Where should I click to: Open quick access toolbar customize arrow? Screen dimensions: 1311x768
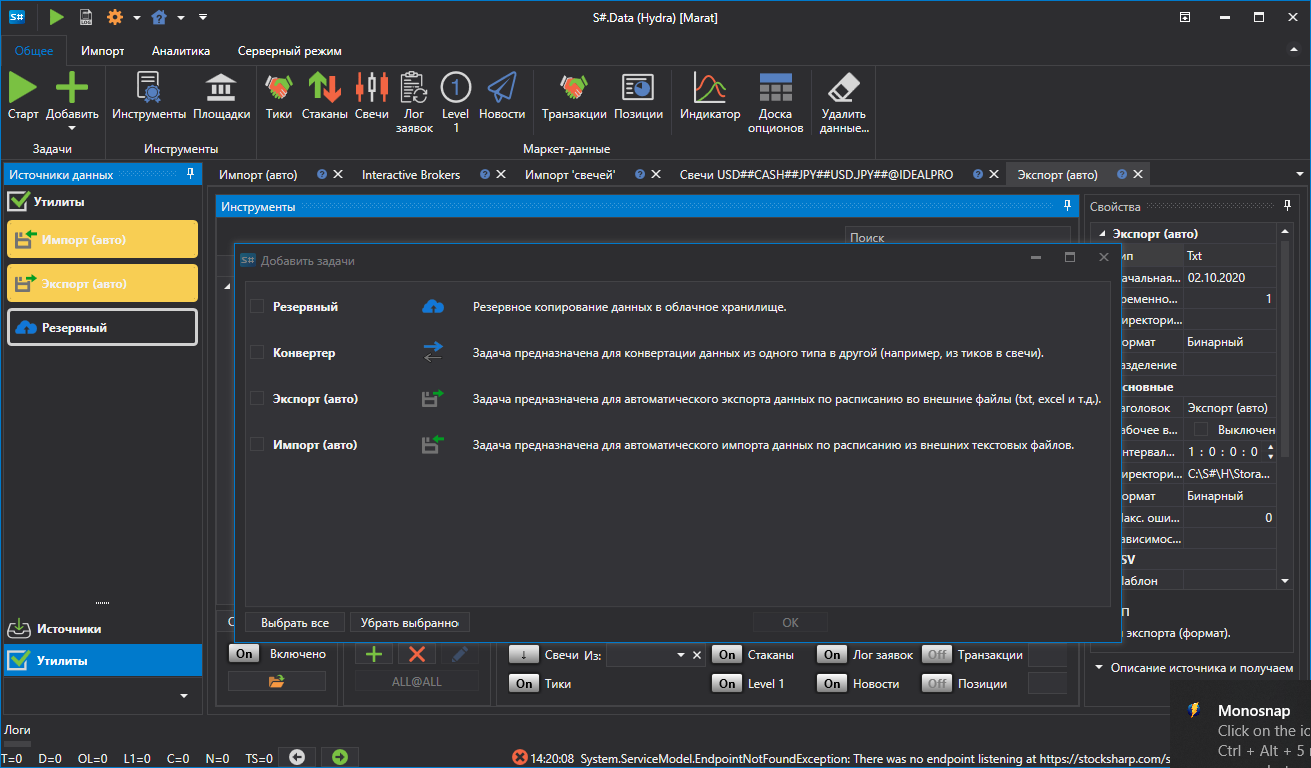(x=203, y=17)
